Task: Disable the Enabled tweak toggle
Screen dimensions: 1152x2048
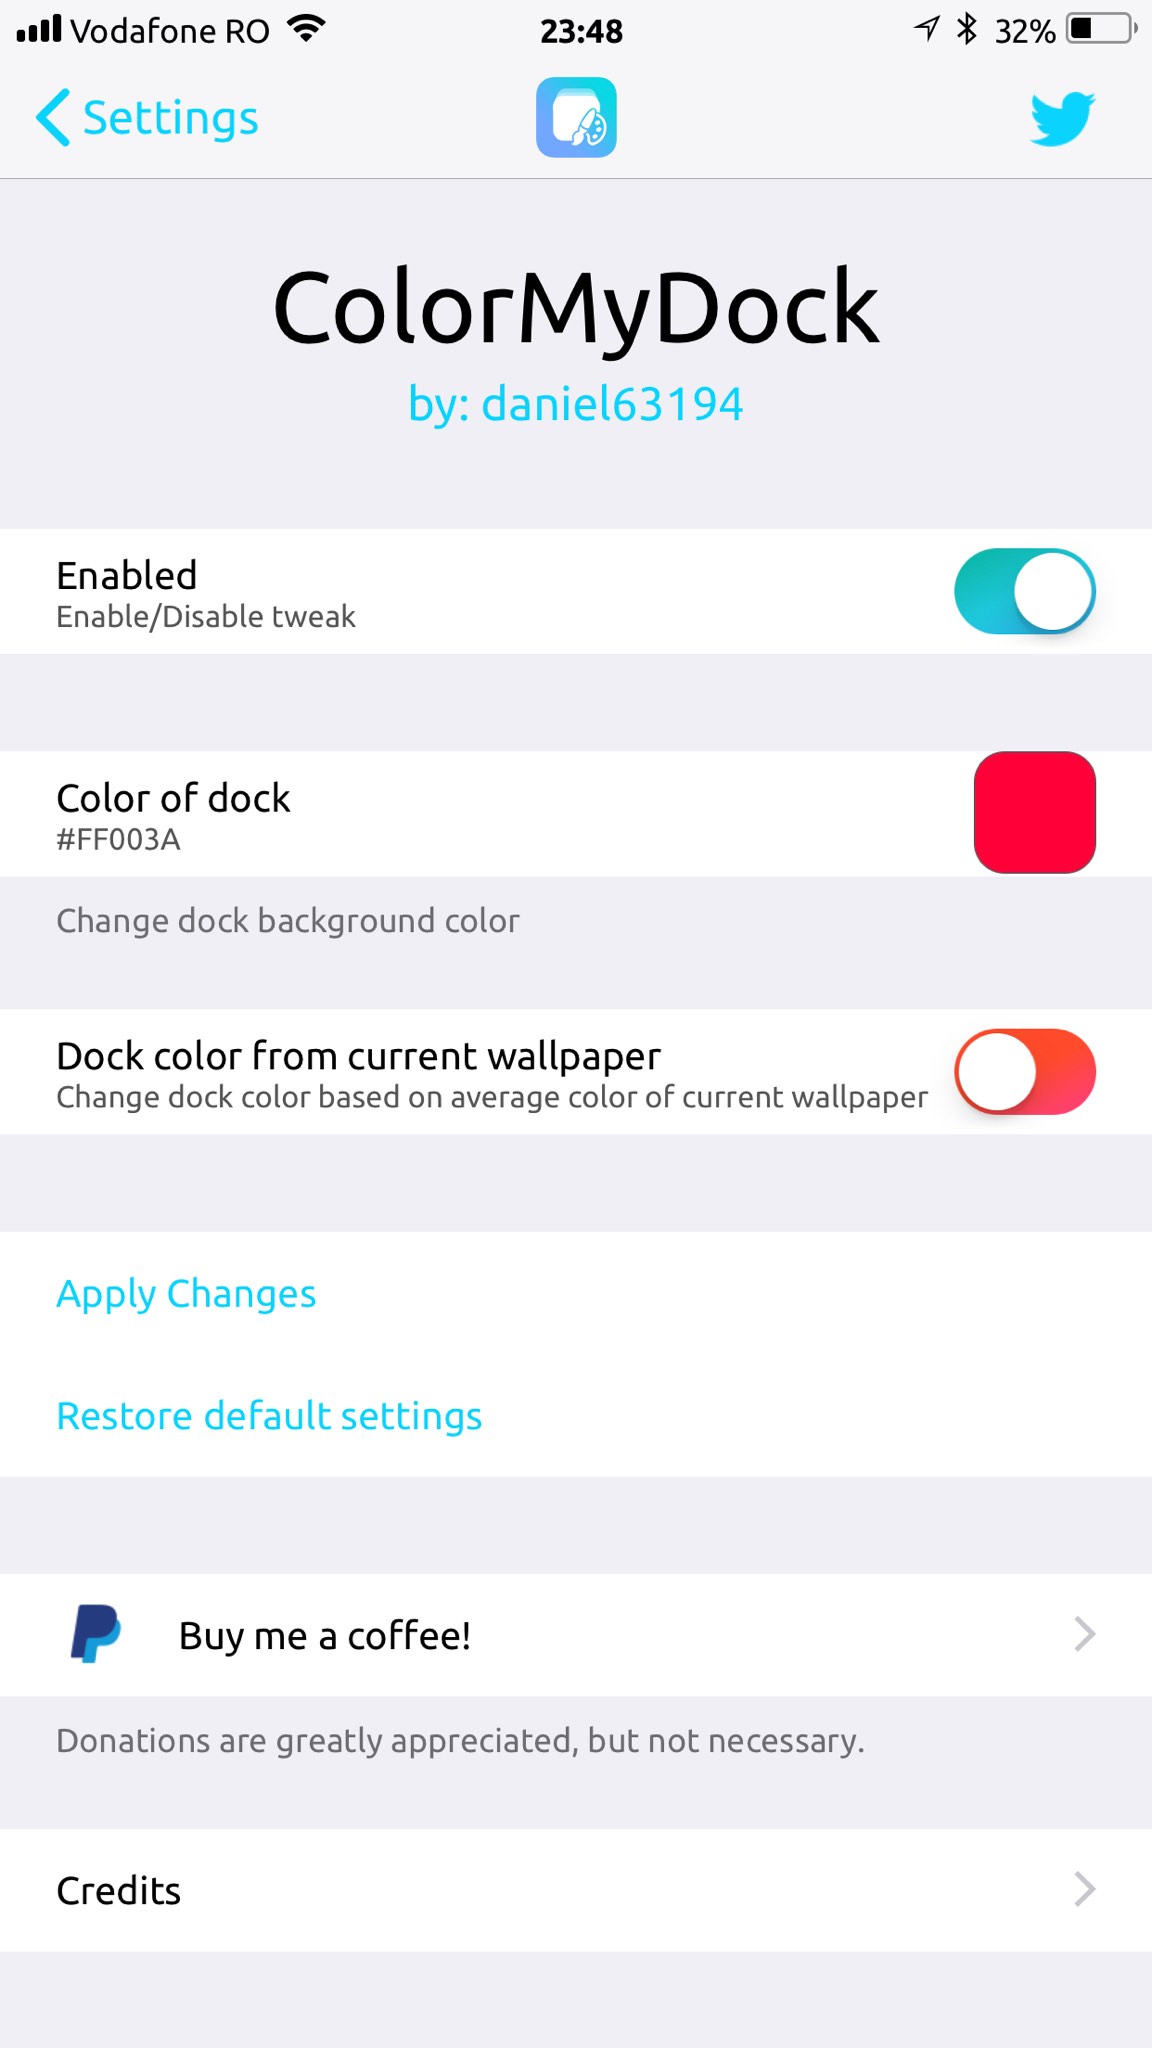Action: pos(1024,591)
